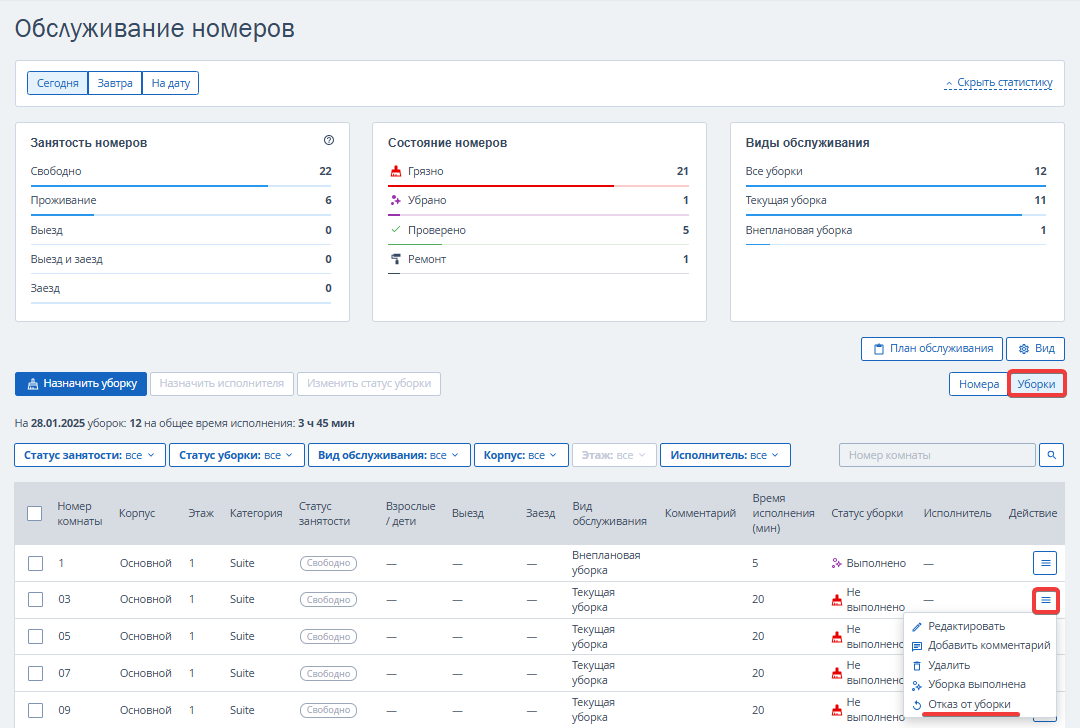Click the help question-mark icon in Занятость номеров
The width and height of the screenshot is (1080, 728).
click(x=329, y=141)
